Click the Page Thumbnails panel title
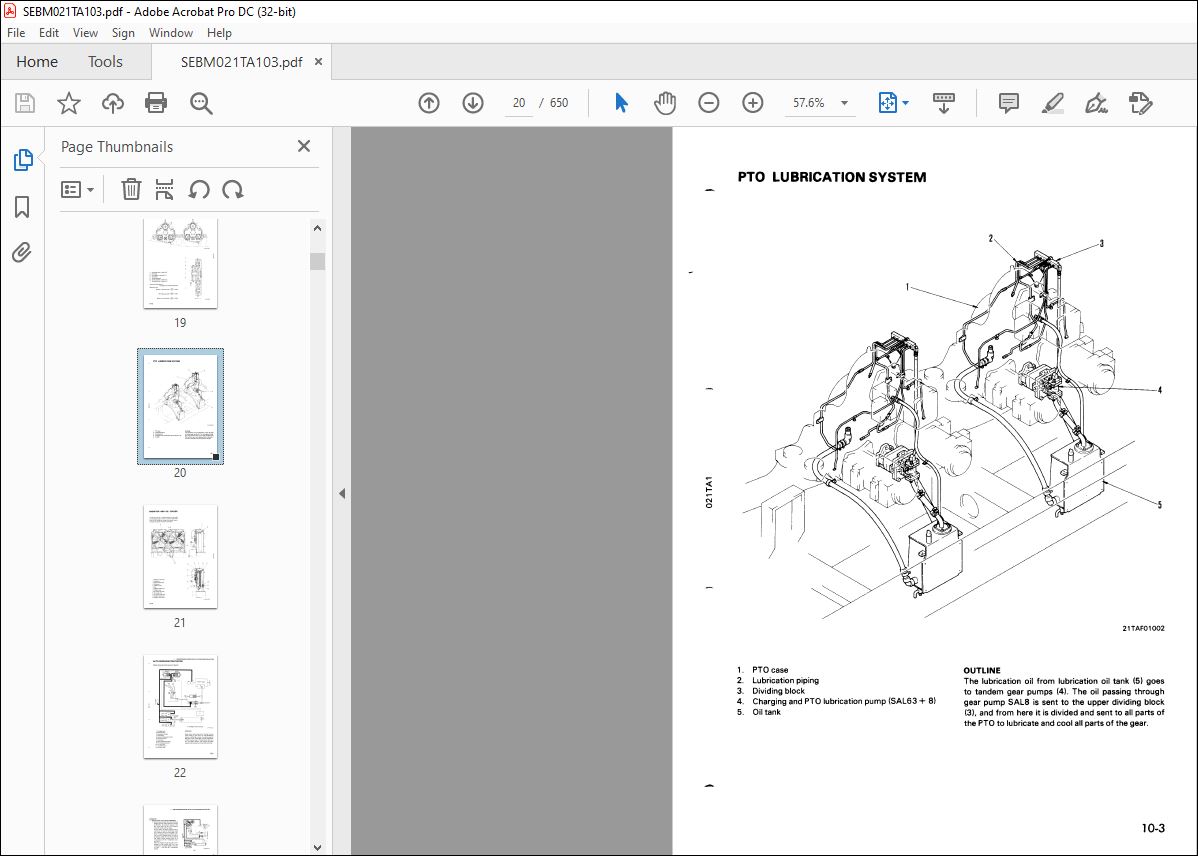The image size is (1198, 856). coord(117,147)
